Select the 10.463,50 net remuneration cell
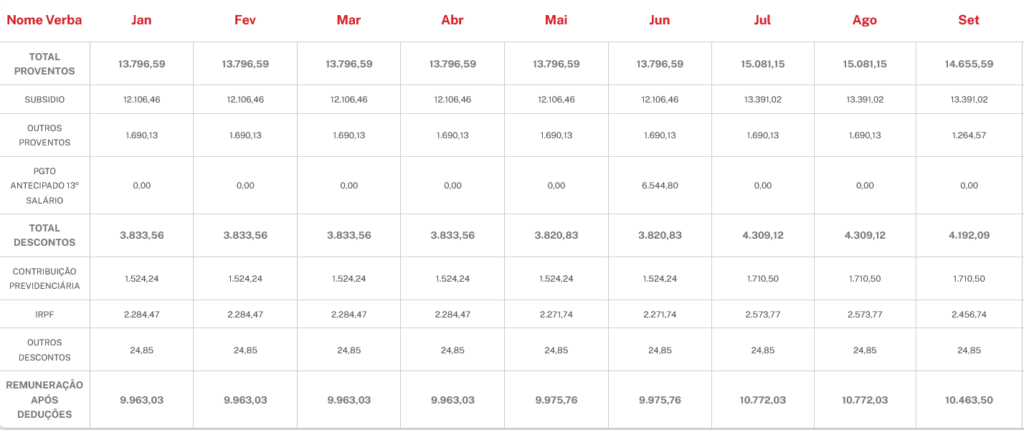 pos(969,400)
